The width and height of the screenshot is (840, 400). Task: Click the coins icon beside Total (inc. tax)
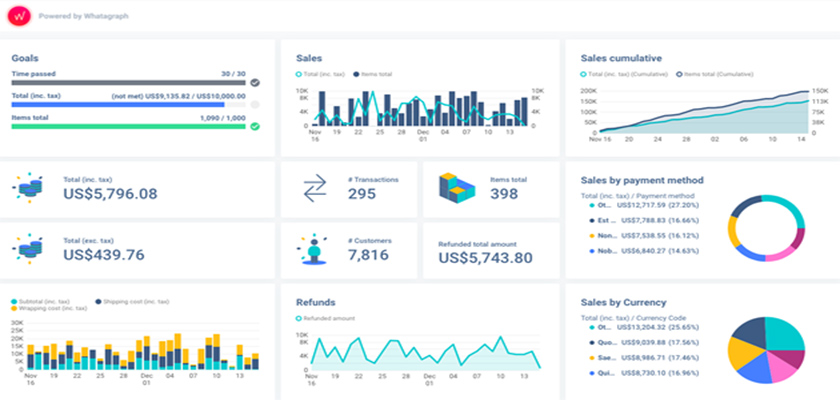tap(28, 187)
